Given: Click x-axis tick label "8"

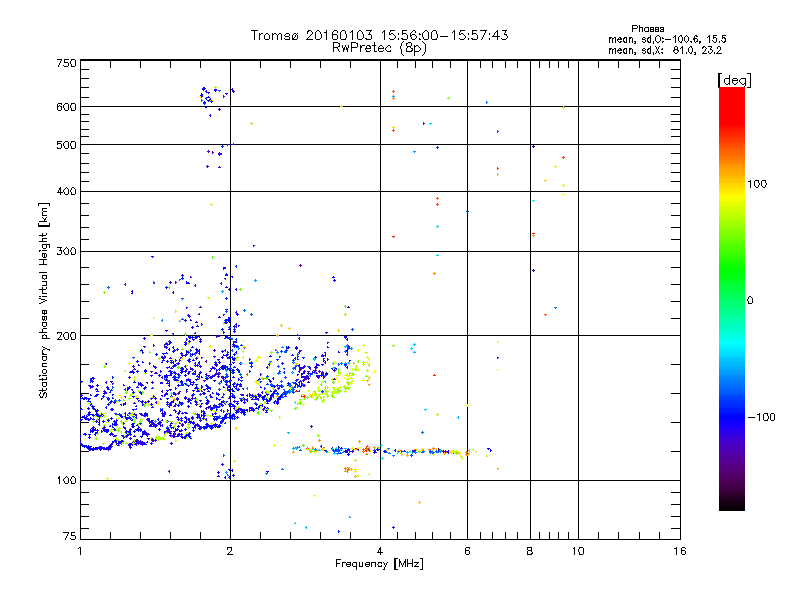Looking at the screenshot, I should 530,551.
